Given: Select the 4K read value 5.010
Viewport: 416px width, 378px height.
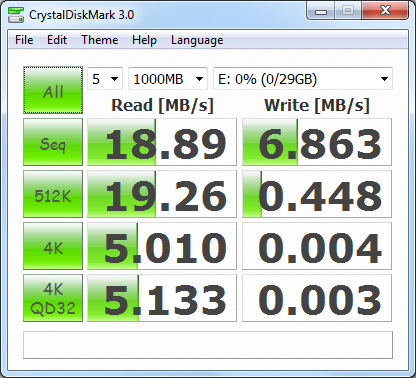Looking at the screenshot, I should click(162, 246).
